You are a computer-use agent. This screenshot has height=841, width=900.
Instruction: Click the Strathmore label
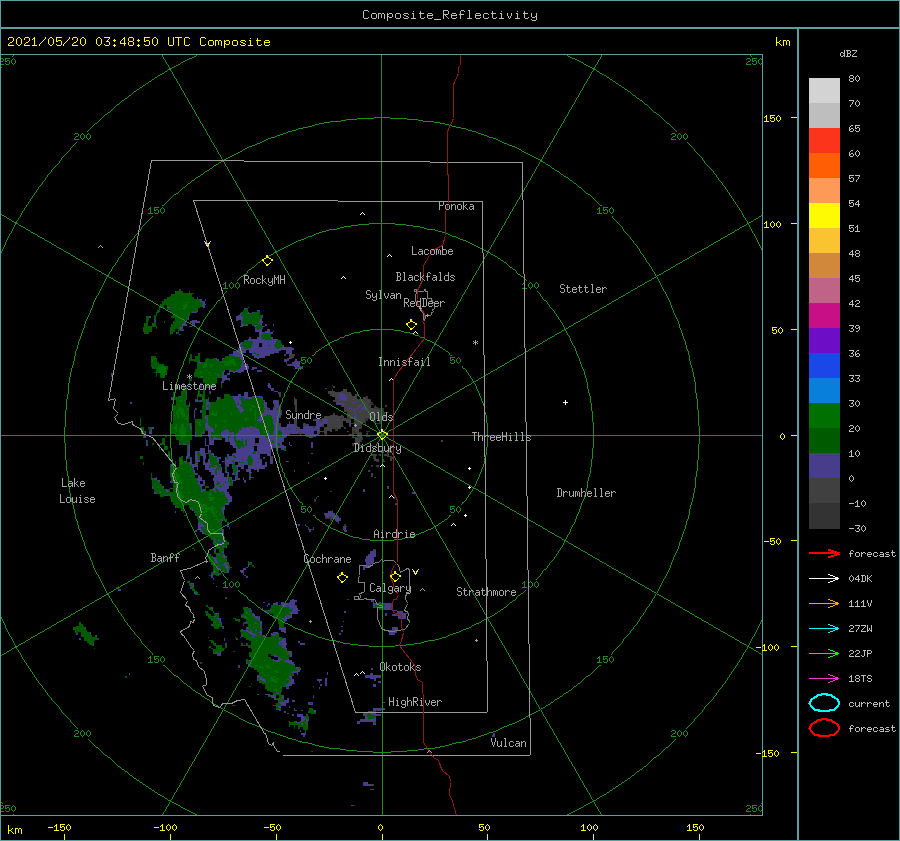[x=486, y=592]
